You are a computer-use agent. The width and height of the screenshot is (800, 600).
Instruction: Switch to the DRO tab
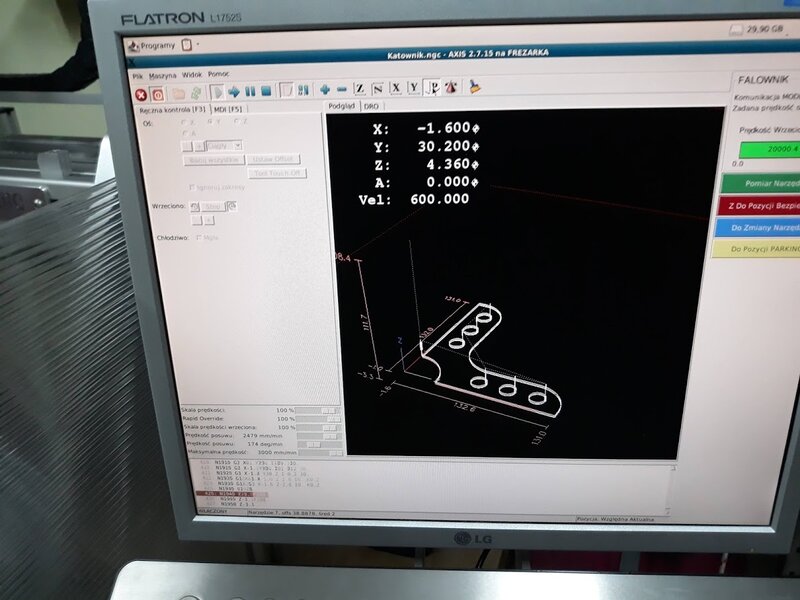371,106
